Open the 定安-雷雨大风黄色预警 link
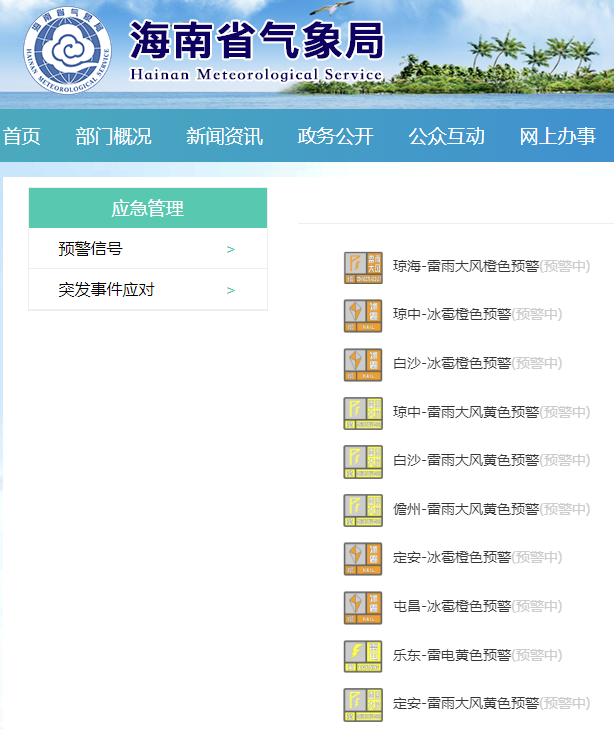 click(466, 703)
